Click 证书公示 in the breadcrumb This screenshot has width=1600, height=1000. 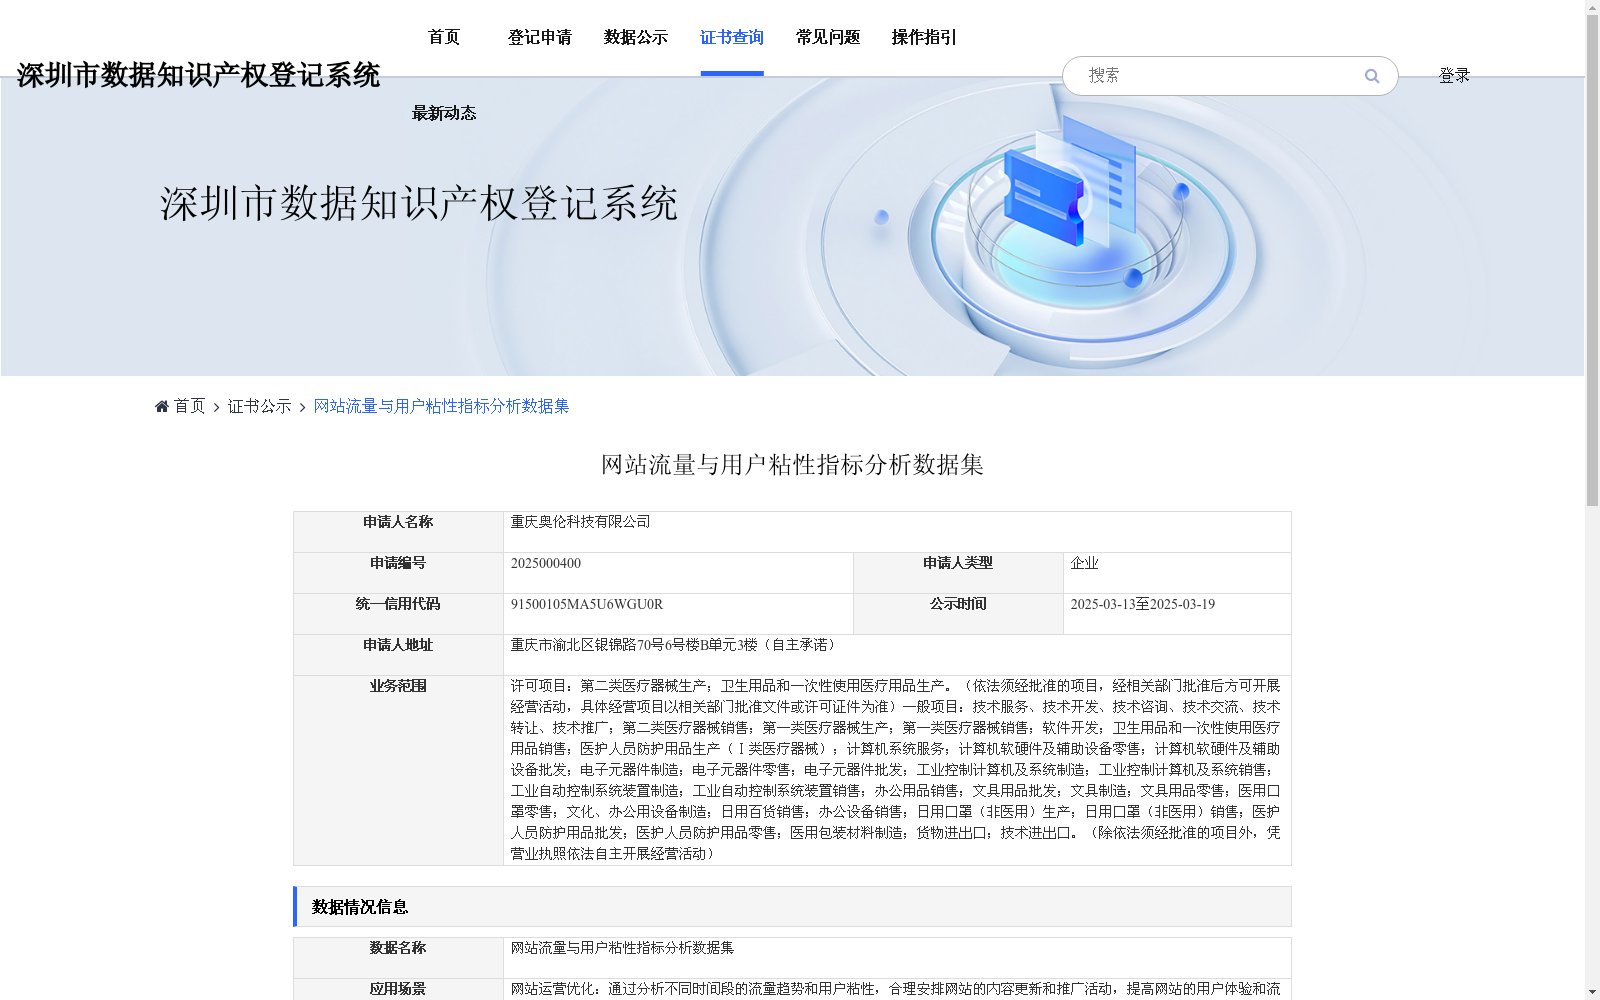tap(260, 406)
